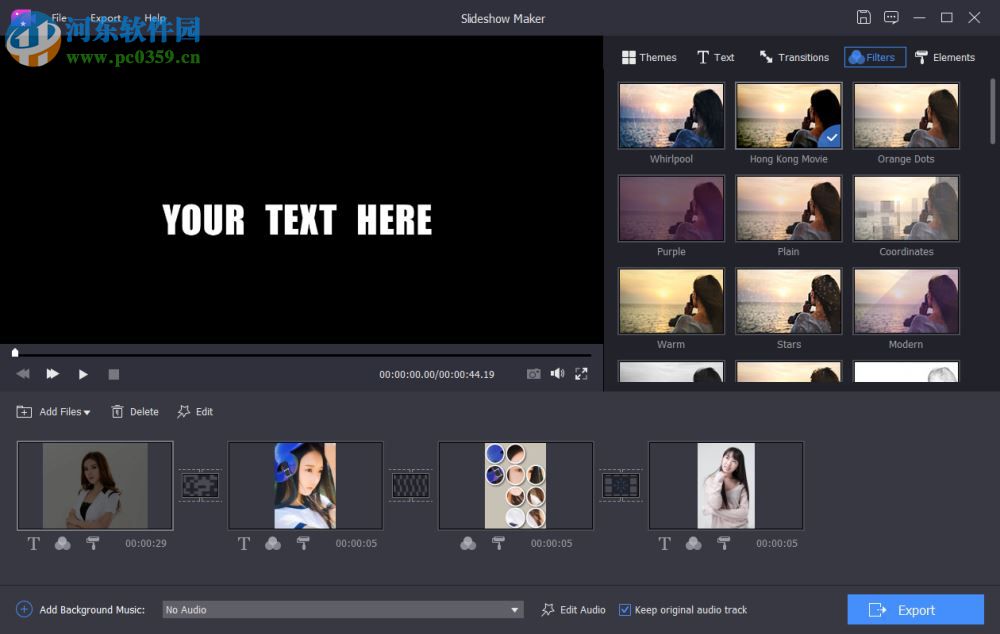The image size is (1000, 634).
Task: Open Edit Audio settings
Action: point(572,609)
